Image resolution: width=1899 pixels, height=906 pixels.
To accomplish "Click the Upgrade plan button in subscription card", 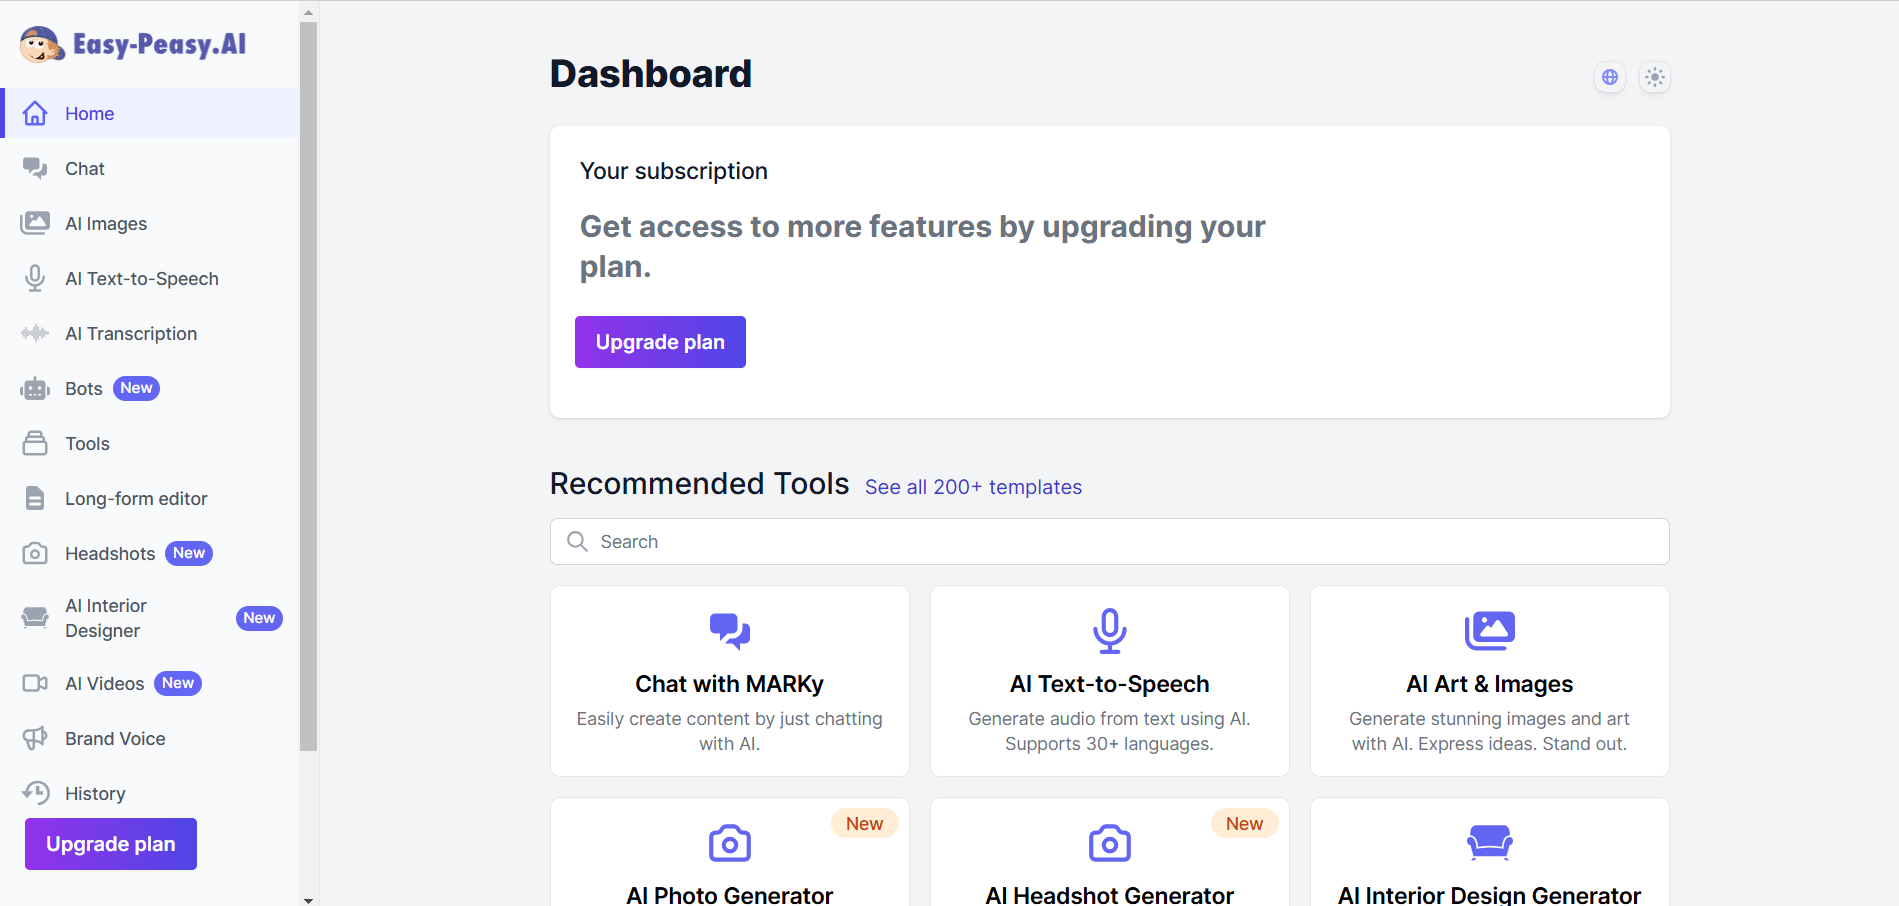I will [x=660, y=342].
